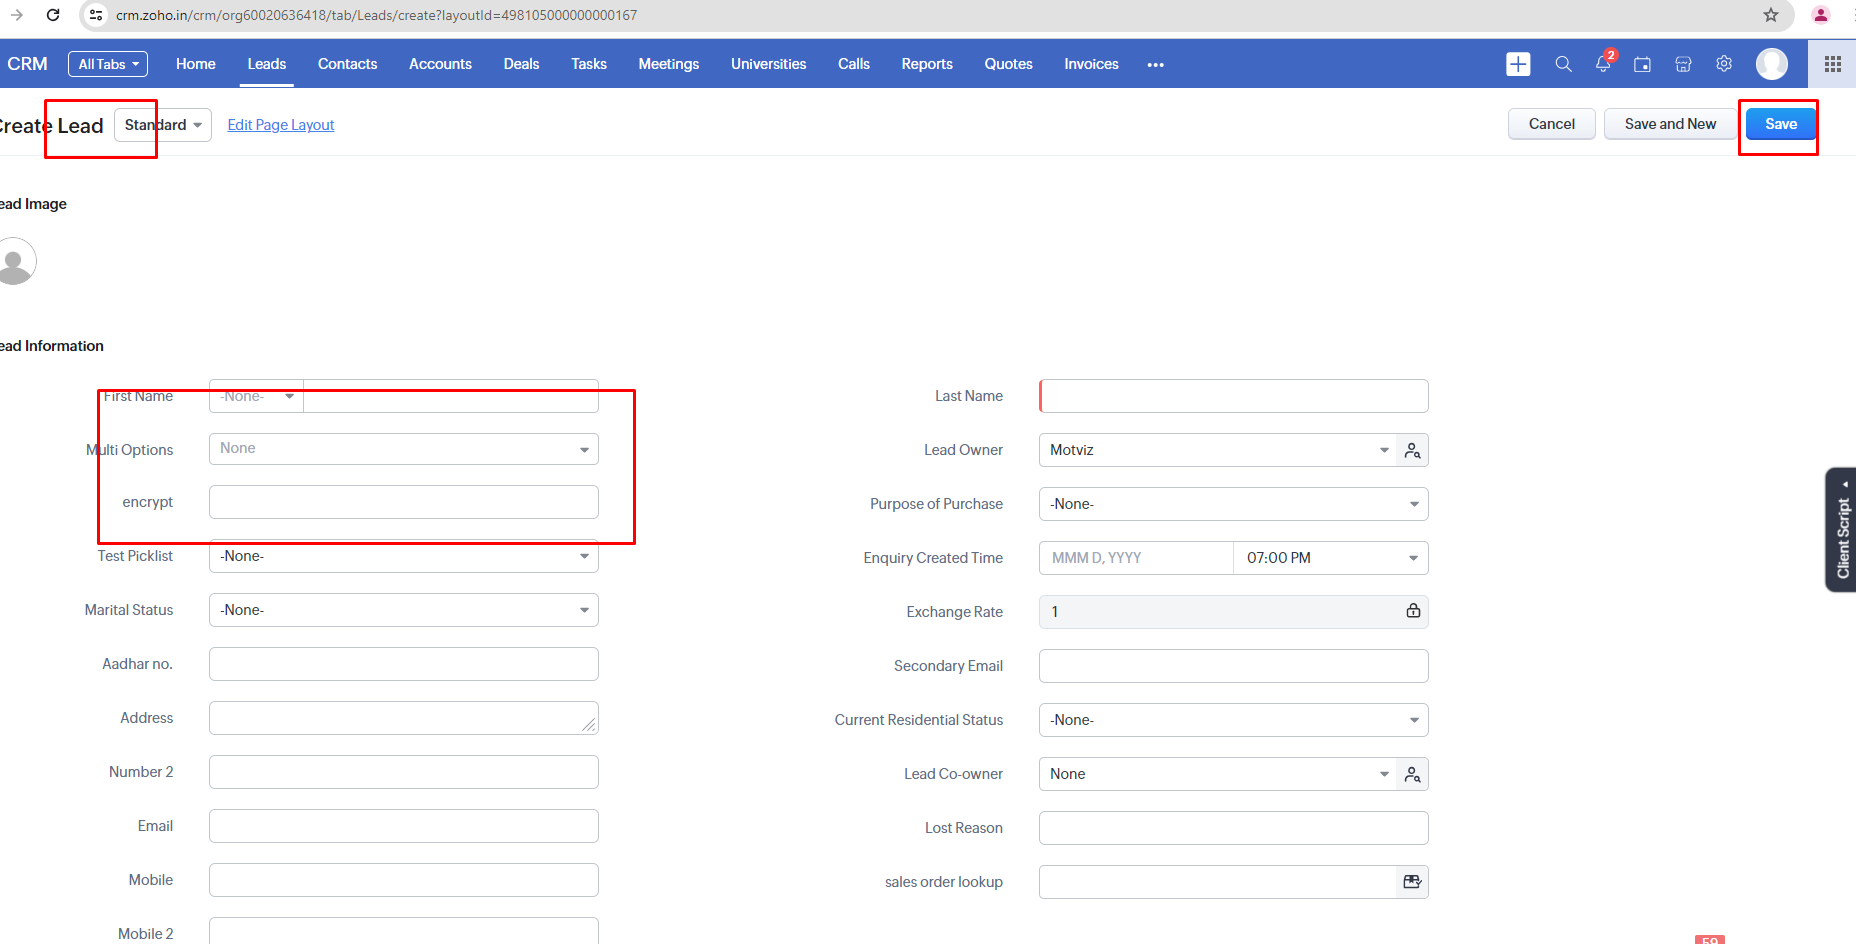Go to the Reports tab
1856x944 pixels.
pos(927,64)
